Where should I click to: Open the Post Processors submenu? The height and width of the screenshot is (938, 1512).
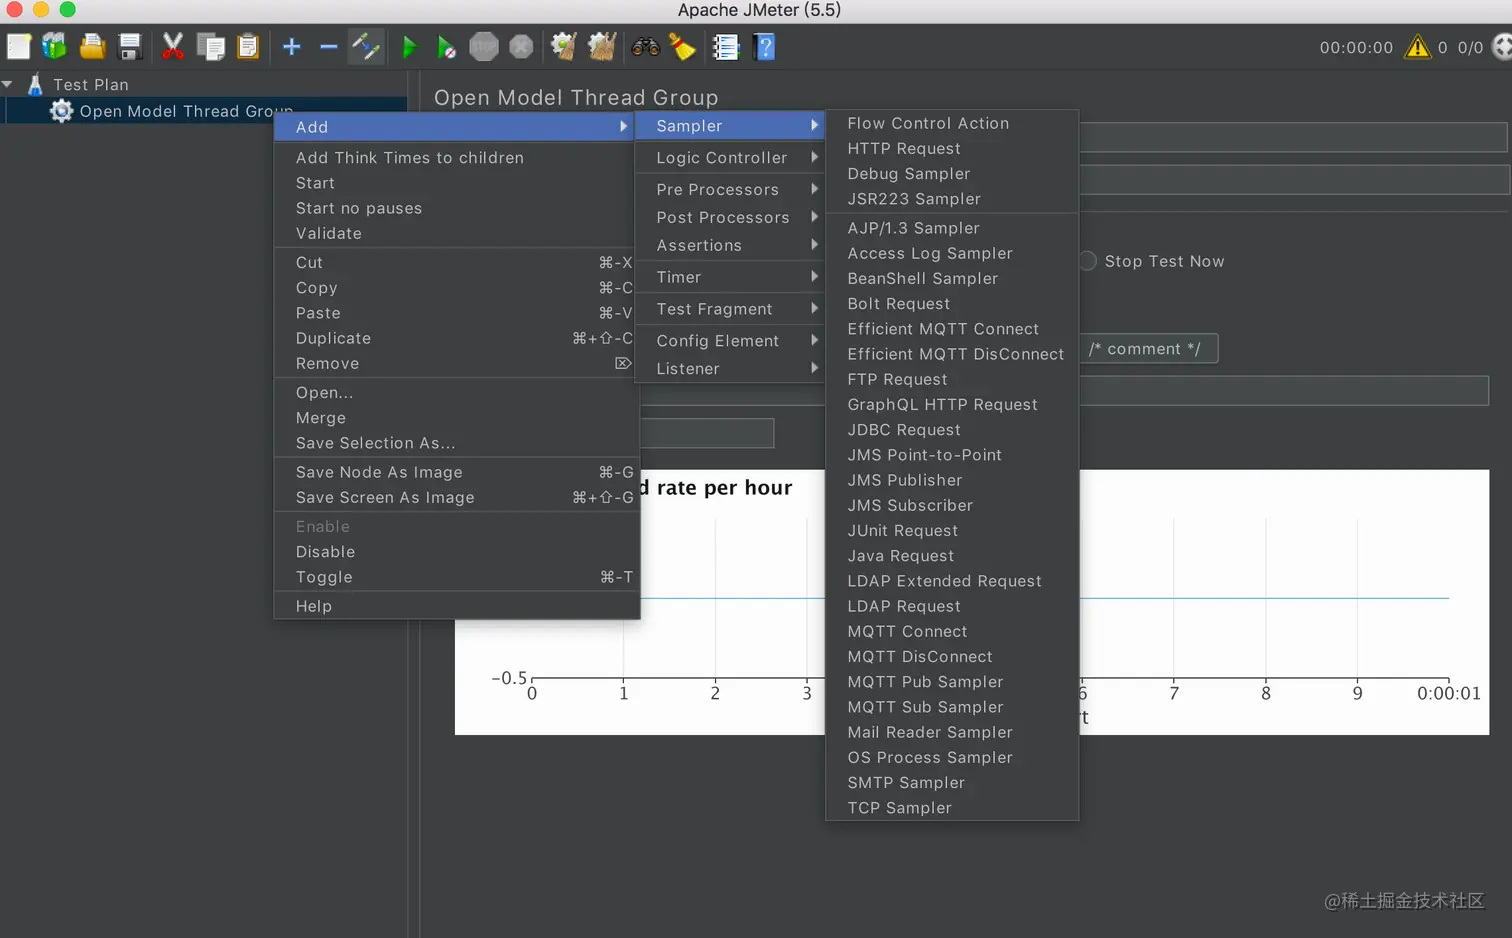point(730,217)
